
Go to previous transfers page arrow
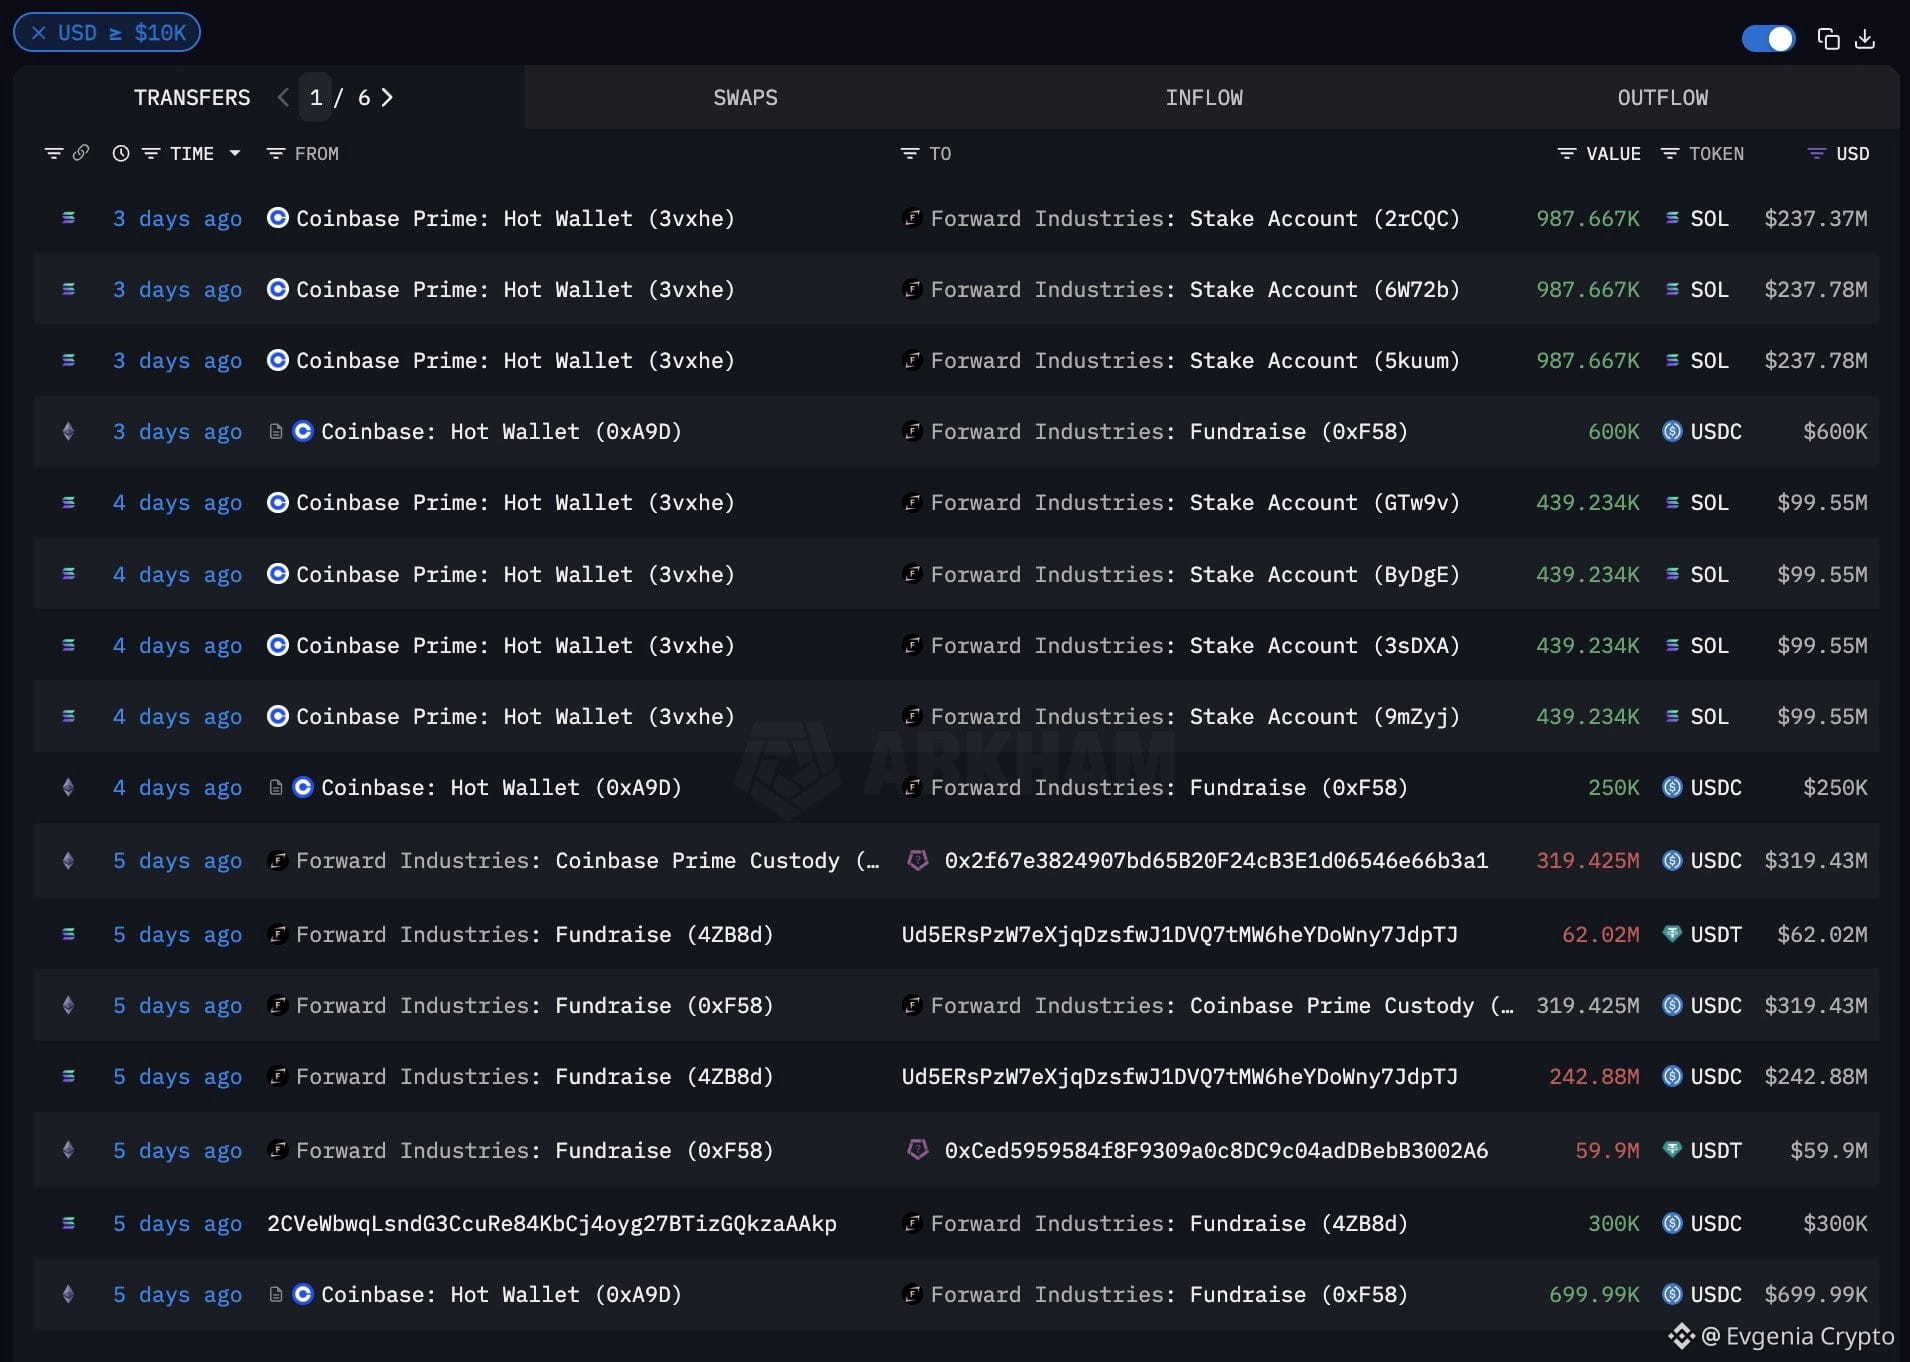click(283, 97)
